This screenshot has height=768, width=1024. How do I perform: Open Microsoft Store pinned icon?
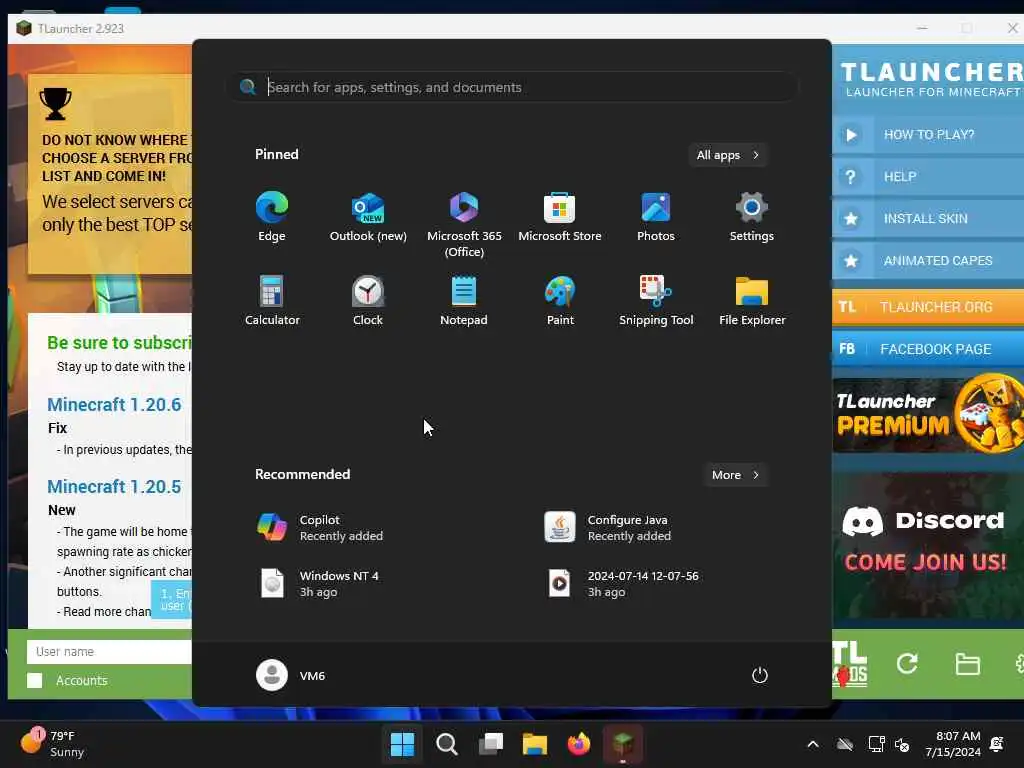(x=560, y=217)
